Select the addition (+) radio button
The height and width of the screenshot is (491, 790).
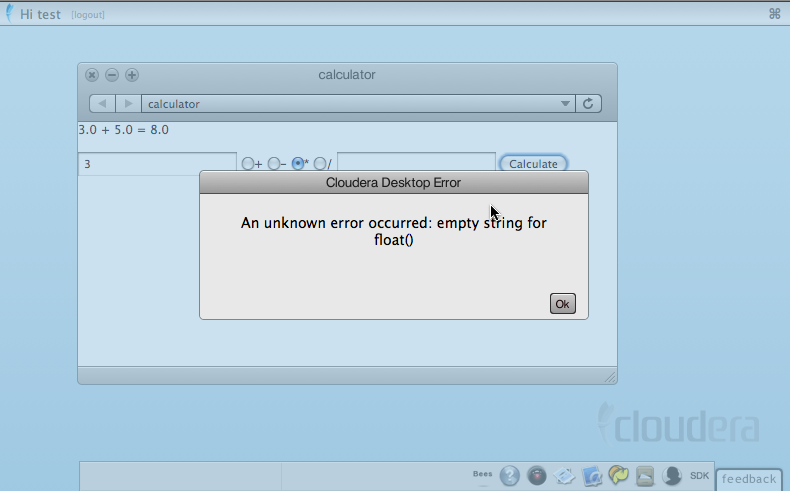[x=248, y=164]
